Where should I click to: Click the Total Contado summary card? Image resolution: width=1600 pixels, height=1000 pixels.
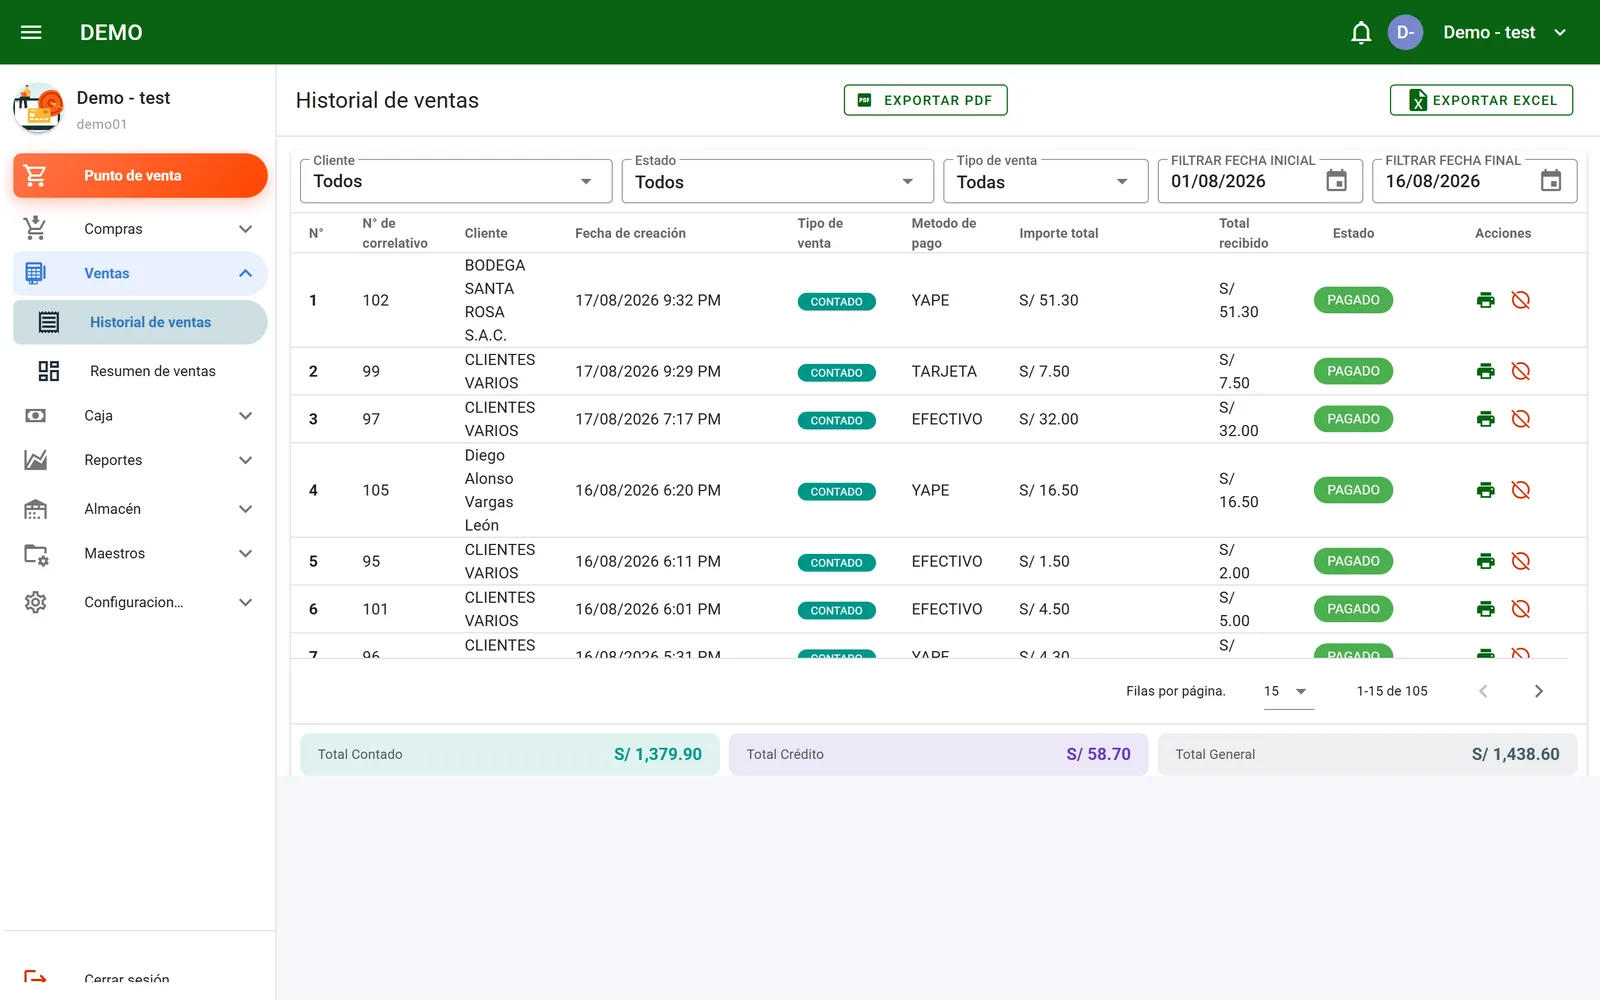coord(509,754)
